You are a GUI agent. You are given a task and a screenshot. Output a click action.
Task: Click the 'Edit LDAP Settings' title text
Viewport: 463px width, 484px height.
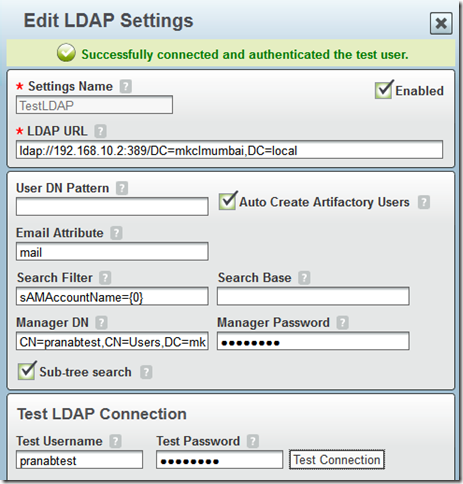pyautogui.click(x=108, y=21)
